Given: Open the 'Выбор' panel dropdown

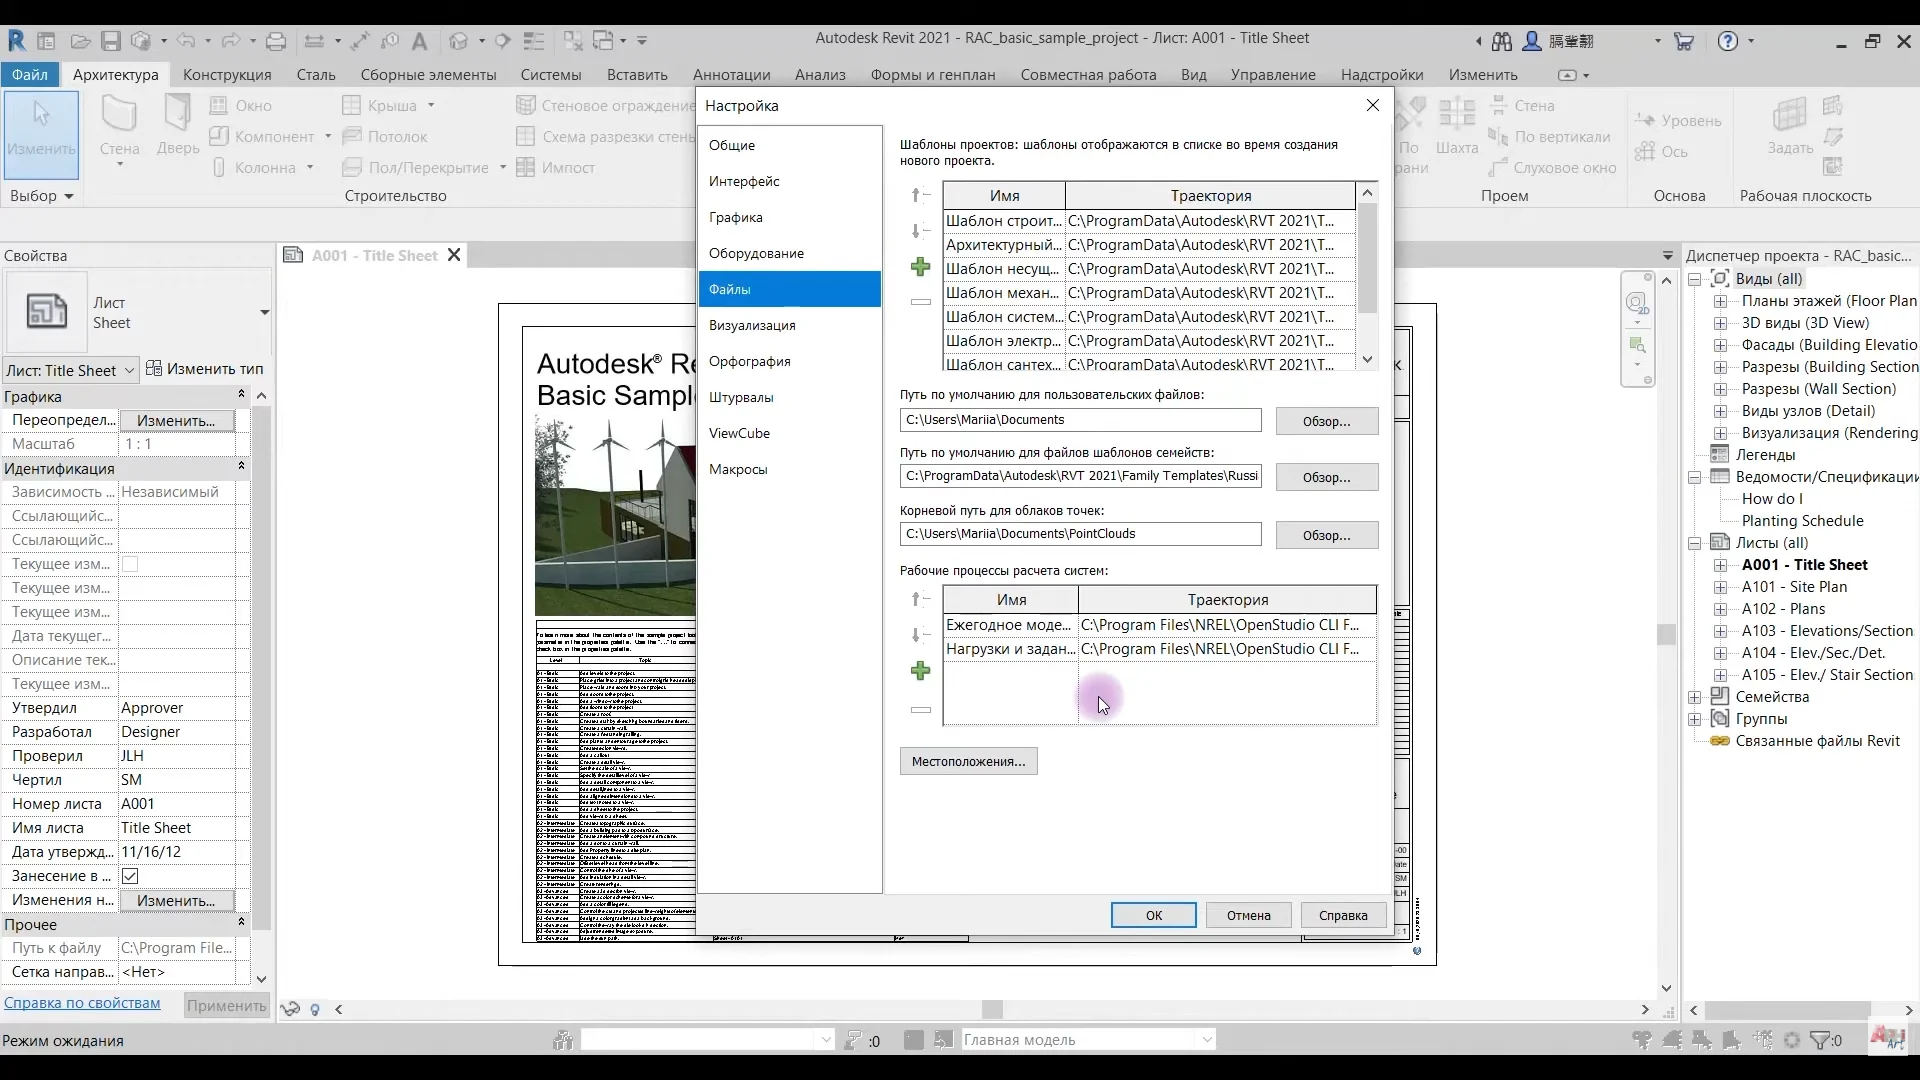Looking at the screenshot, I should point(42,196).
